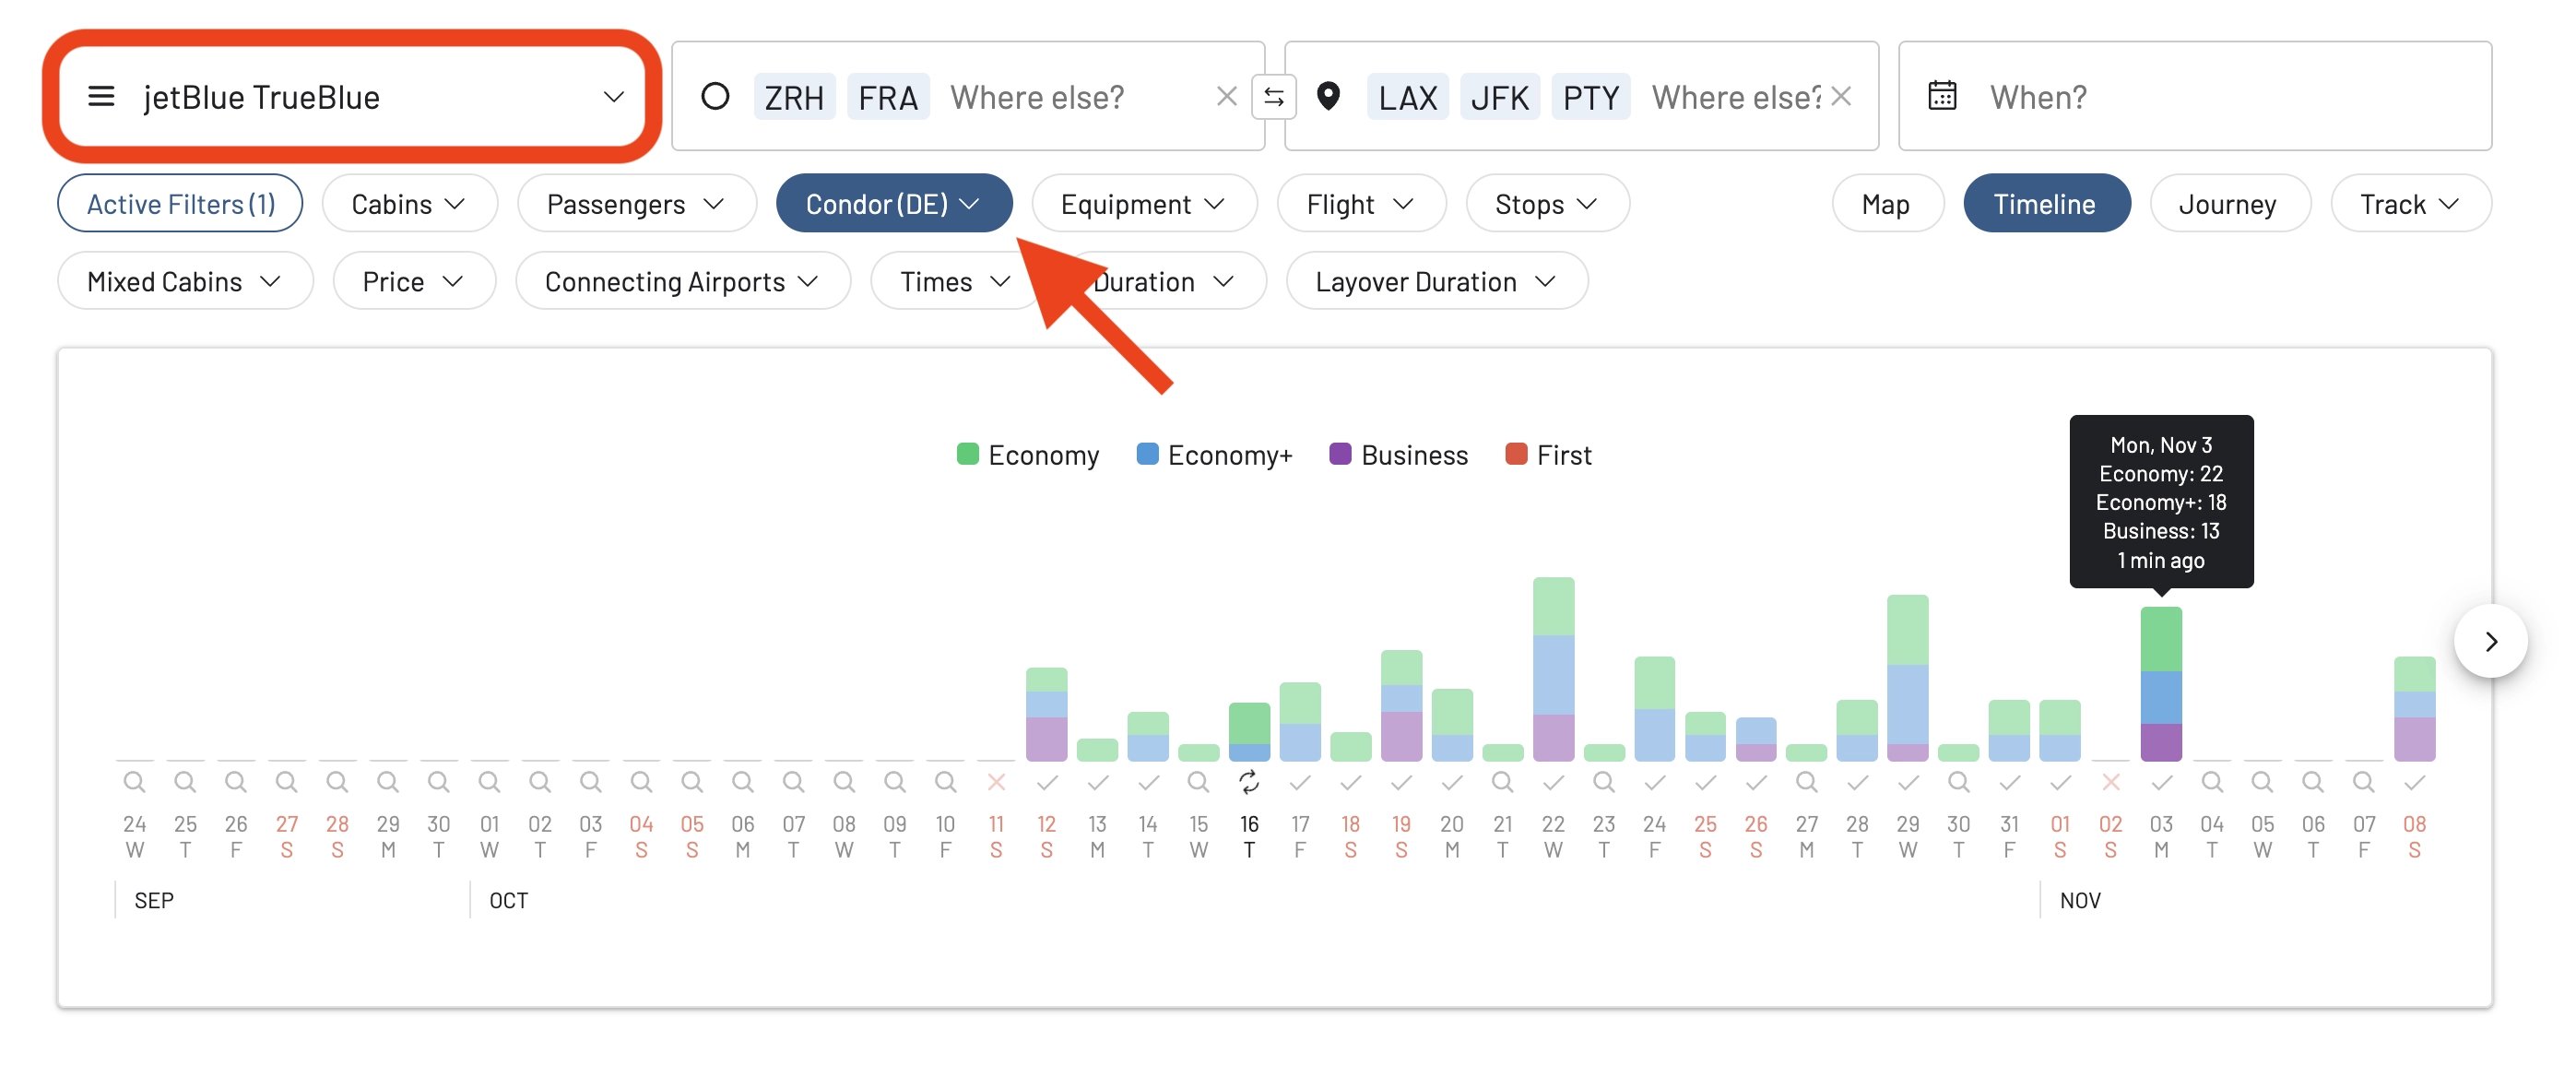Open the Condor (DE) airline filter
Image resolution: width=2576 pixels, height=1077 pixels.
[x=894, y=204]
